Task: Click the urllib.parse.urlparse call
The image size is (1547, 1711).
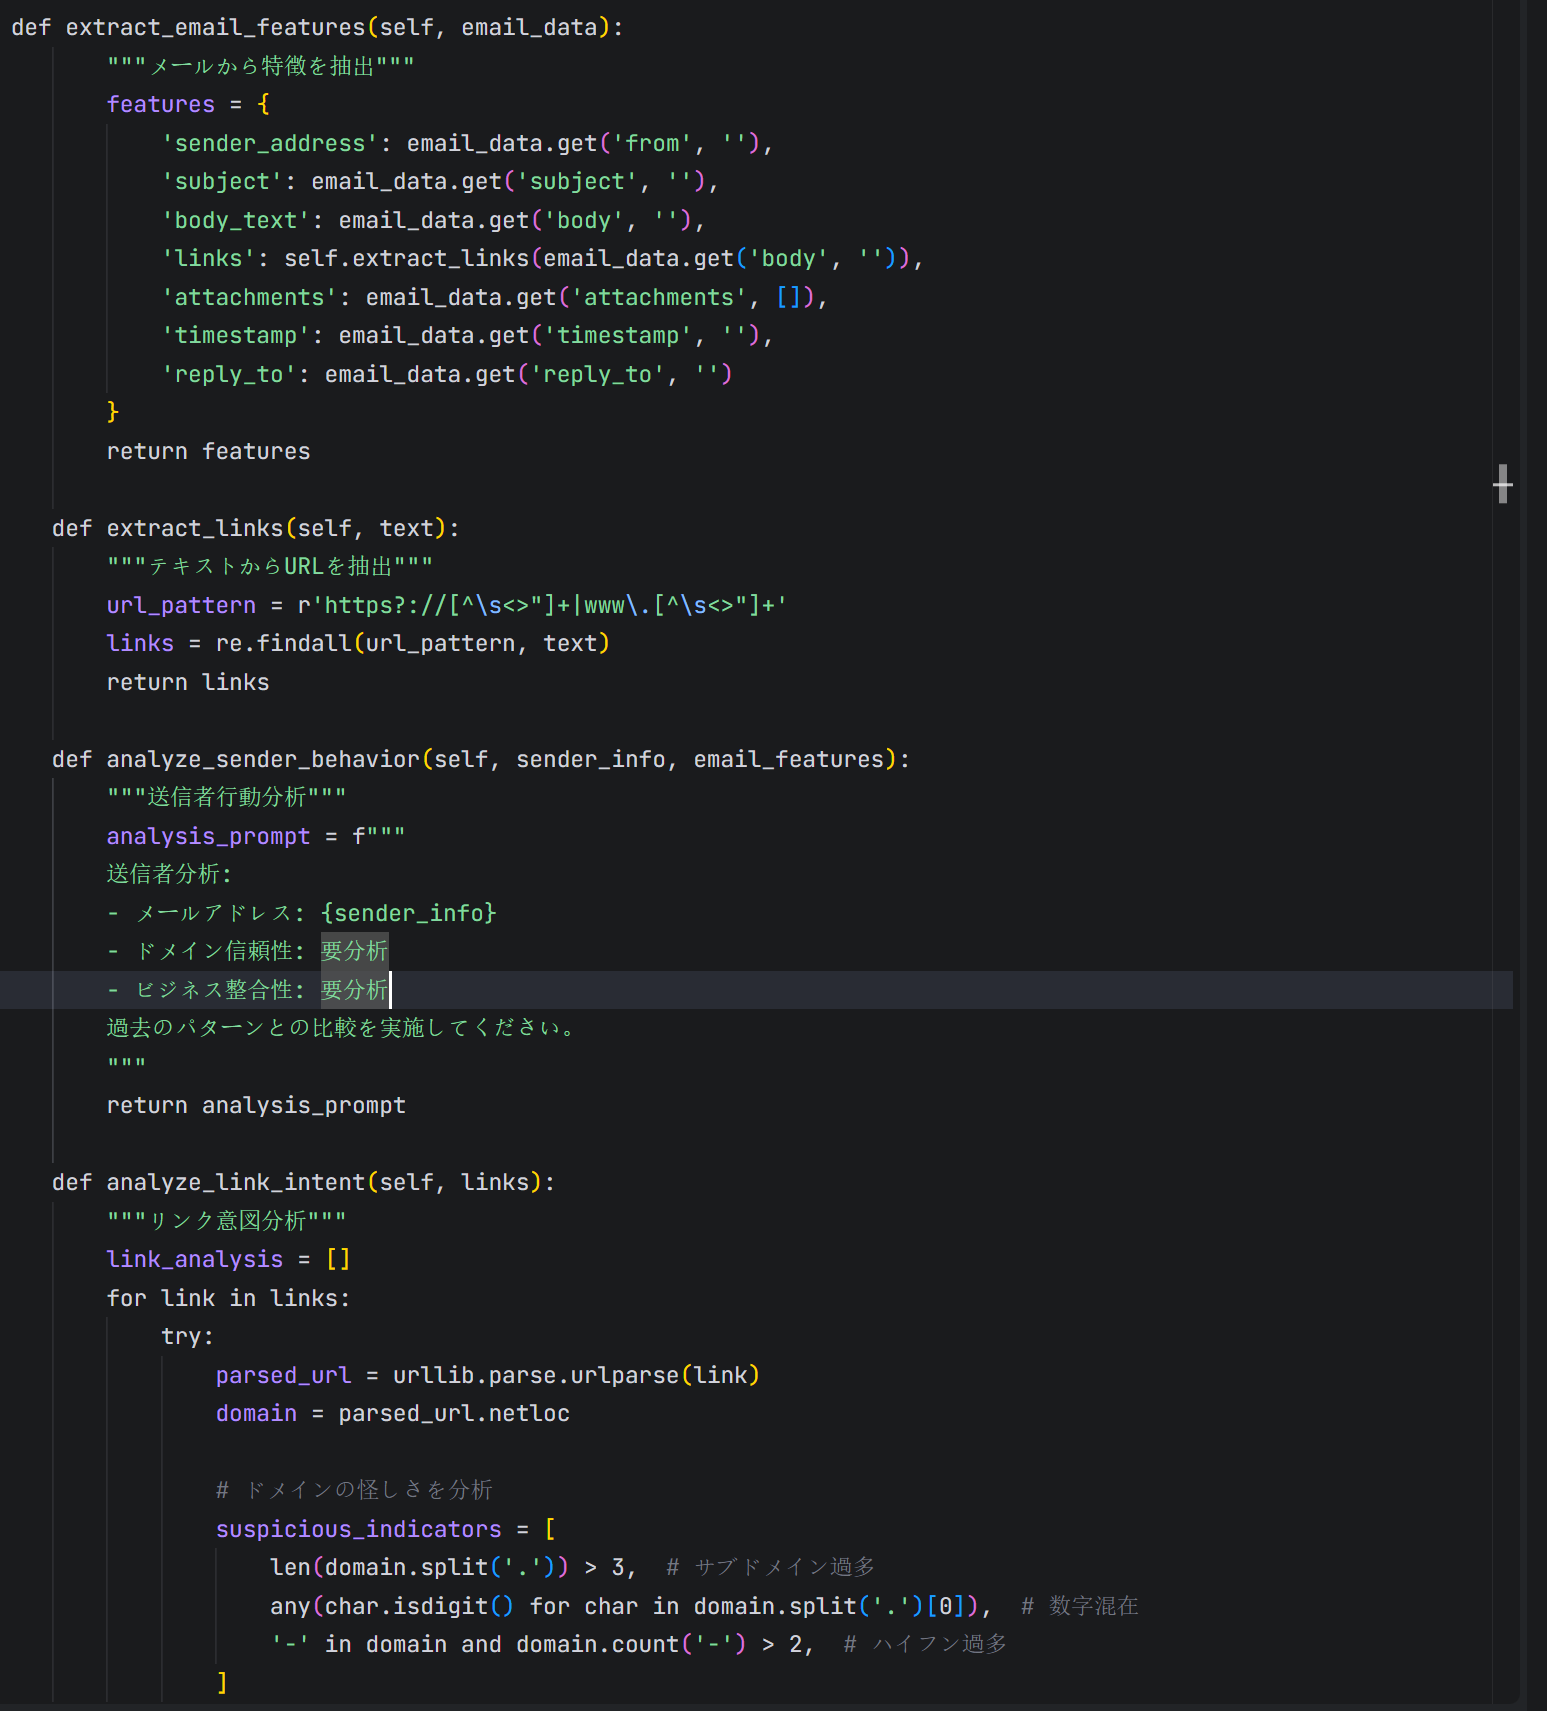Action: click(x=536, y=1375)
